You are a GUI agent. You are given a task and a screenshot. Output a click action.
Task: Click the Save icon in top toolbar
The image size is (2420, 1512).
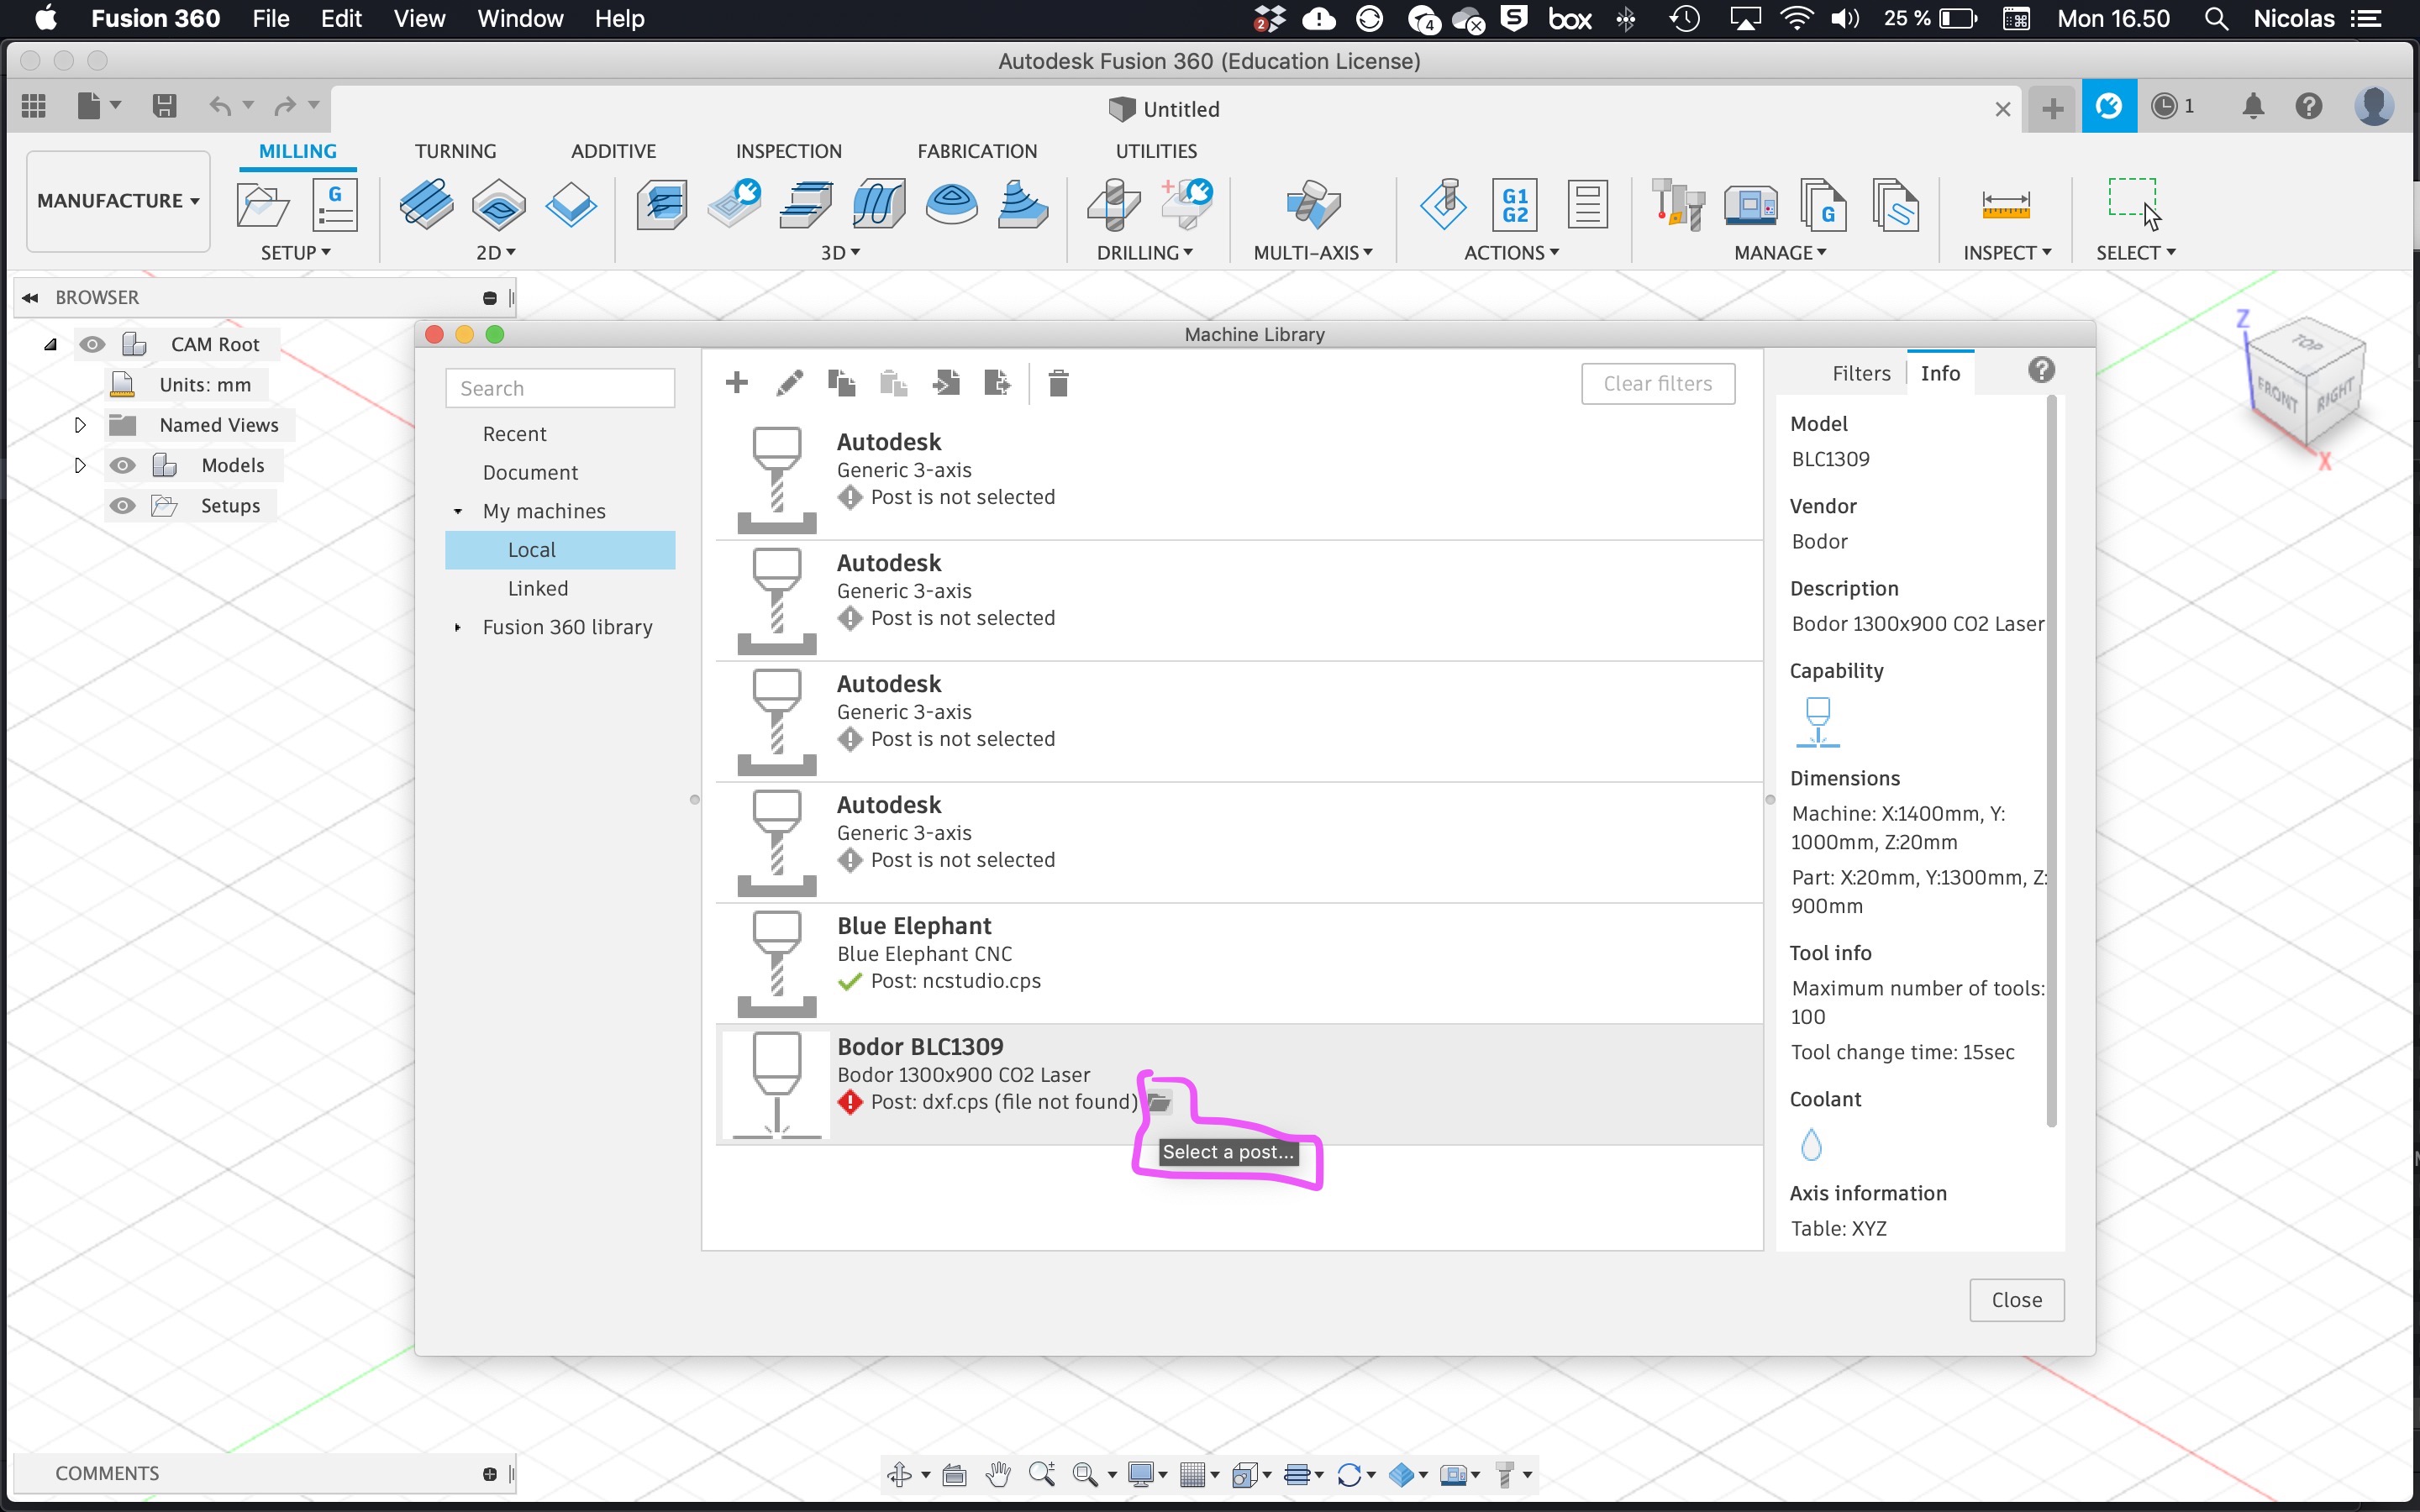165,105
